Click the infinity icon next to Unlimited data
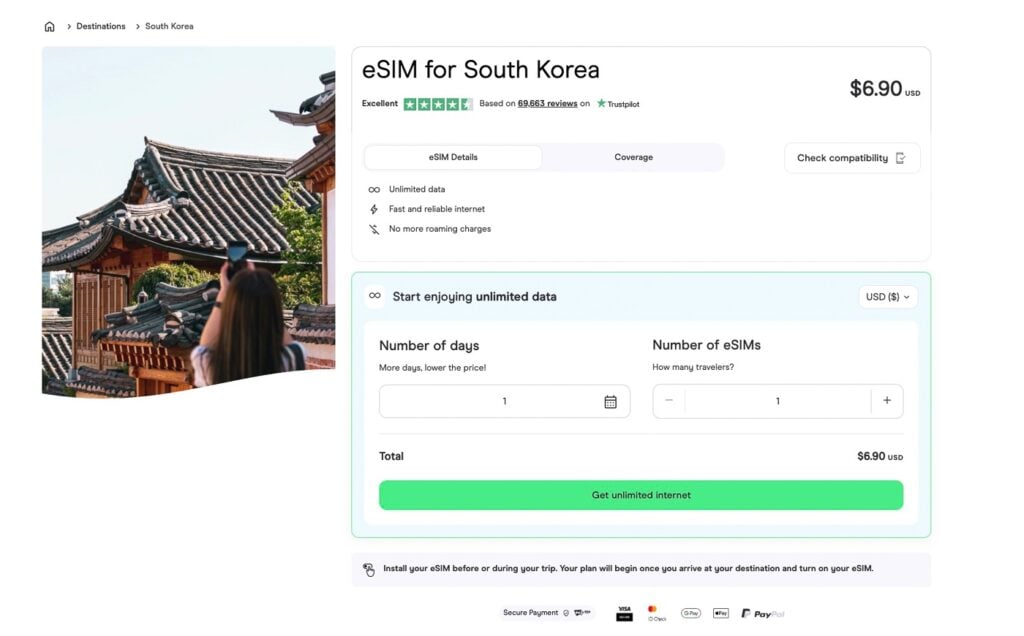 [376, 189]
